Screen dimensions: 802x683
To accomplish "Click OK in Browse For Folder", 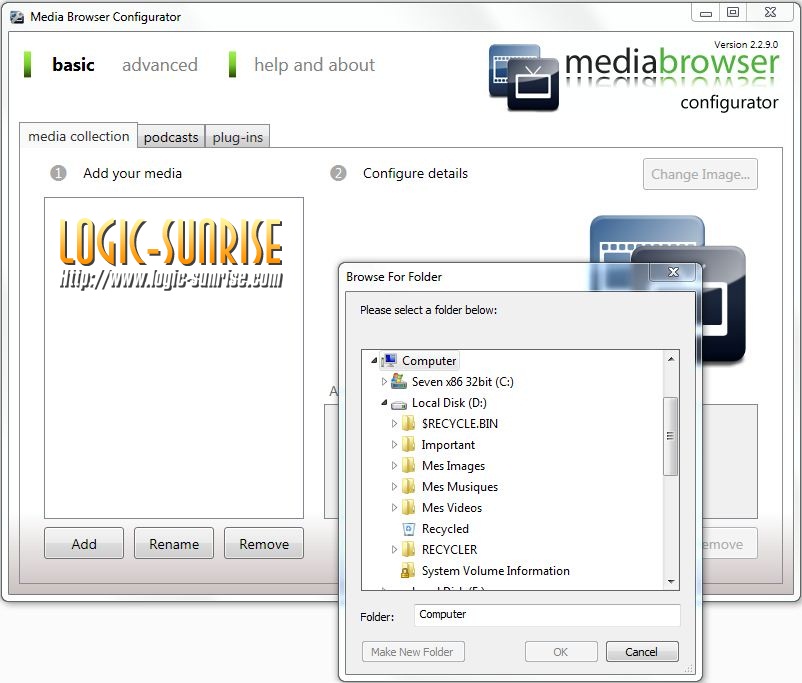I will (561, 652).
